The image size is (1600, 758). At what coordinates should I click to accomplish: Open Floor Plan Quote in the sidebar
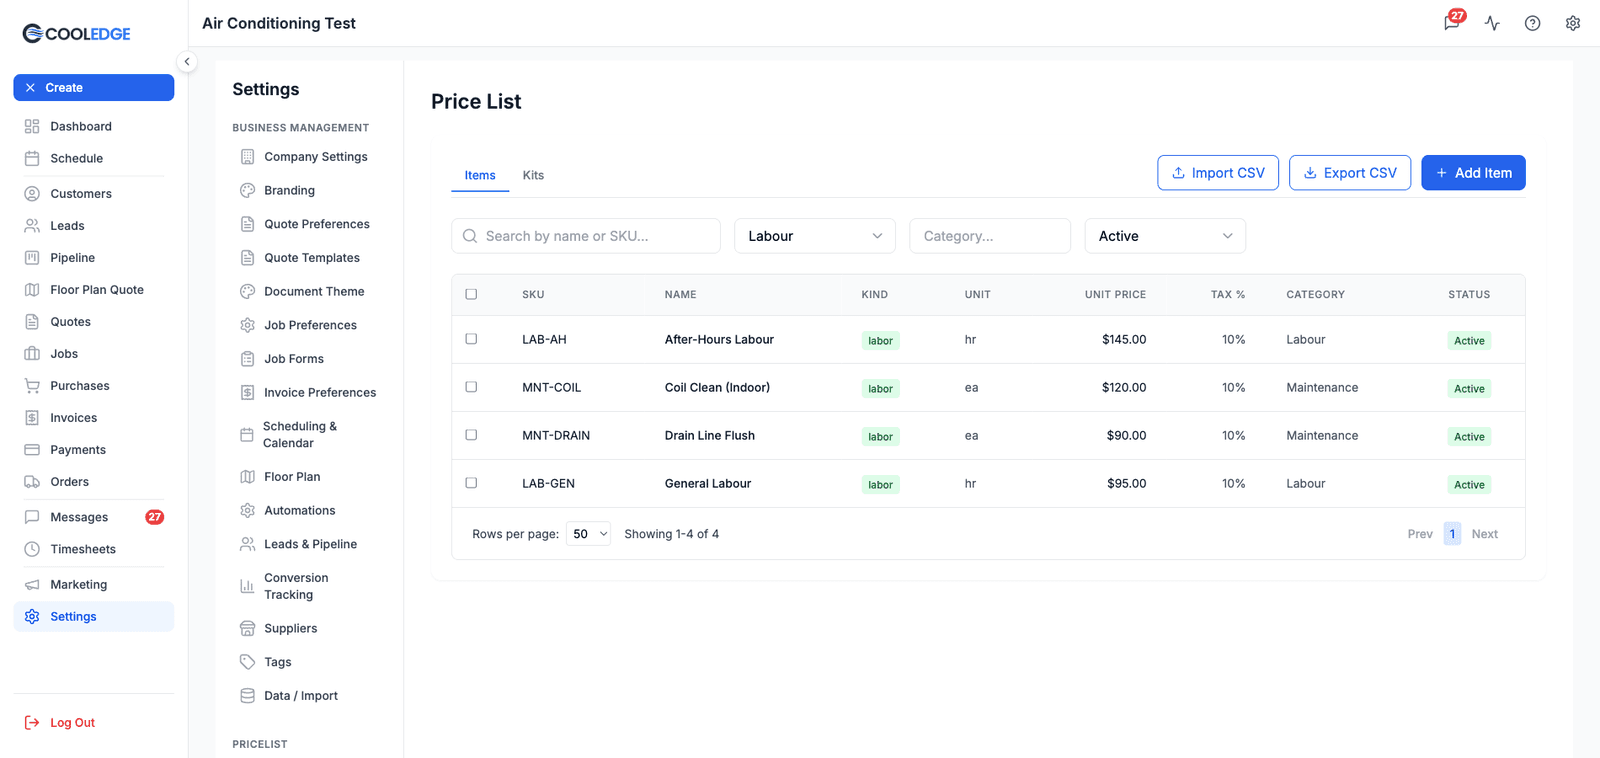[x=93, y=290]
